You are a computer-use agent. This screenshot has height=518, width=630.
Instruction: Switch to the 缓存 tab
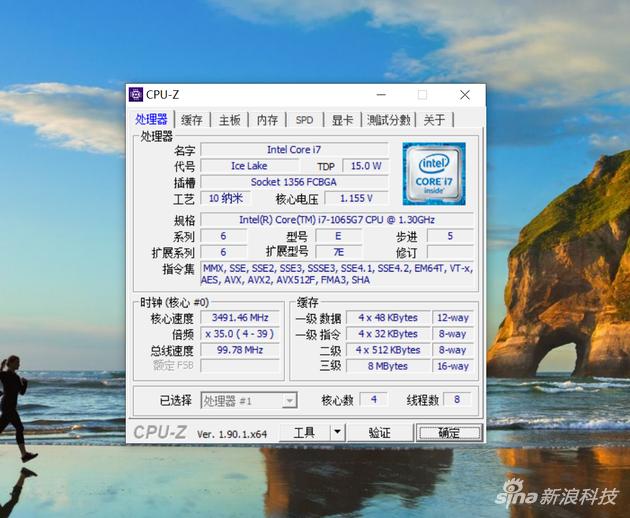click(192, 120)
